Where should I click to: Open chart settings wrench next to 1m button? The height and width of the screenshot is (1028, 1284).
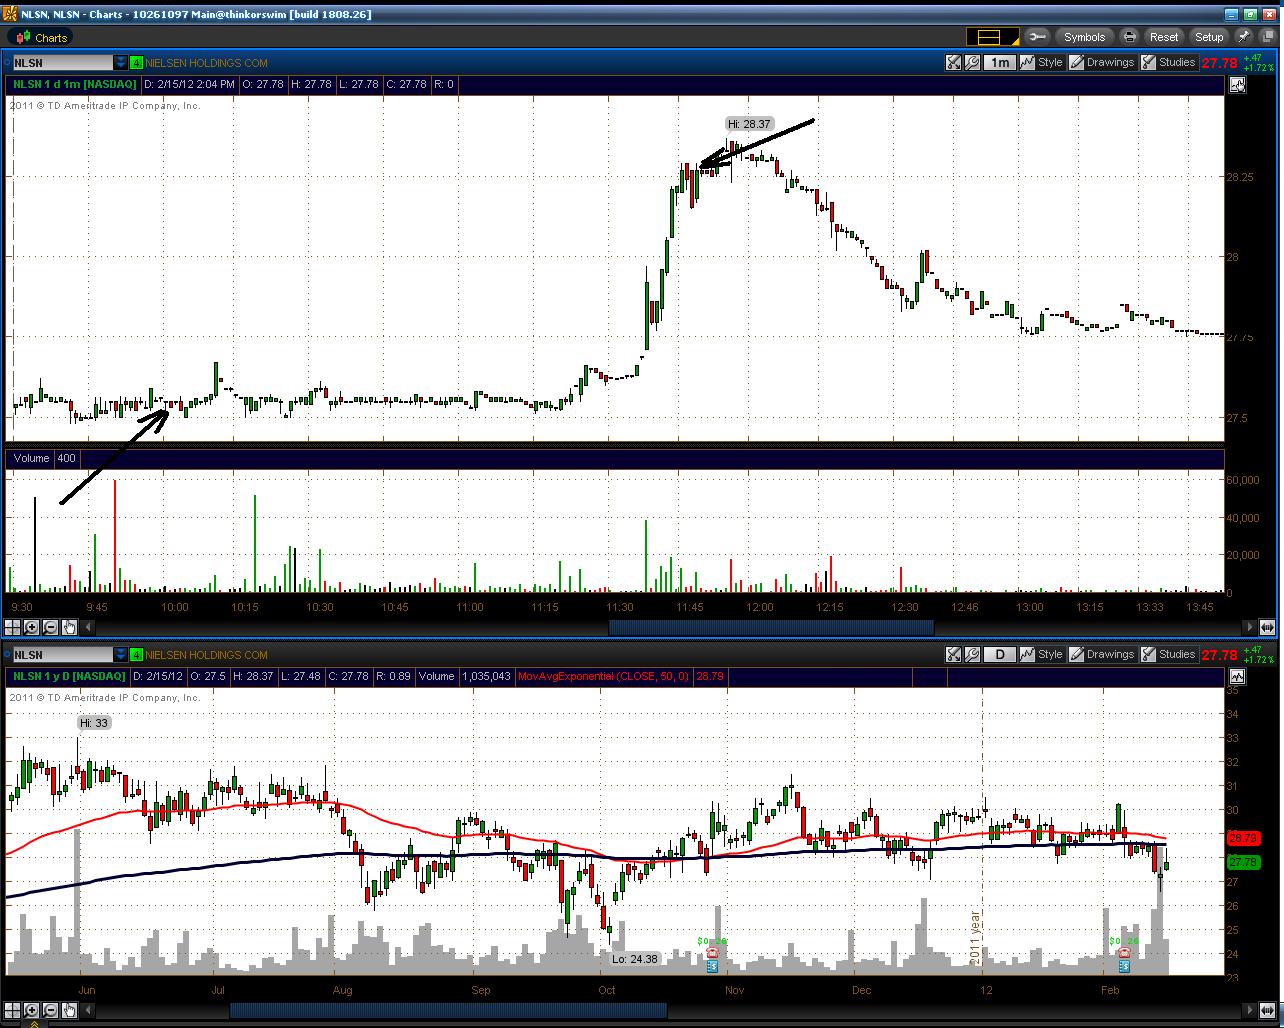pos(972,62)
